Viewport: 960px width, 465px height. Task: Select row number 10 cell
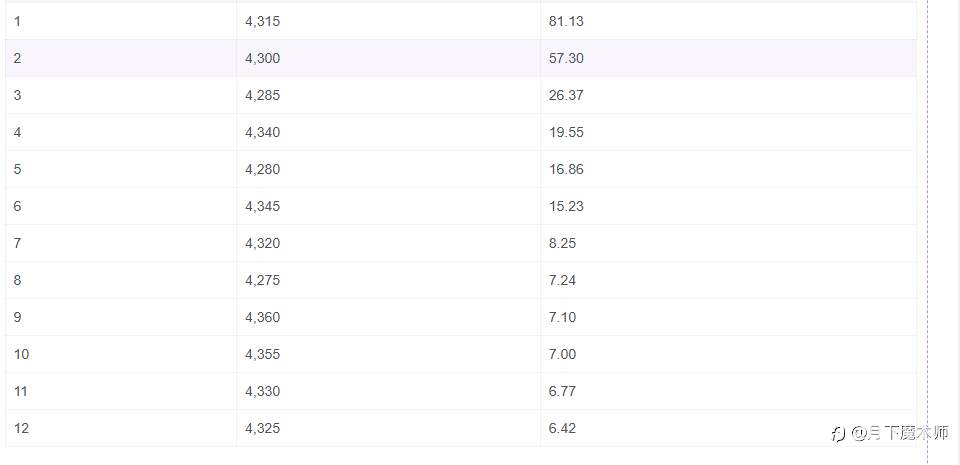pos(121,354)
